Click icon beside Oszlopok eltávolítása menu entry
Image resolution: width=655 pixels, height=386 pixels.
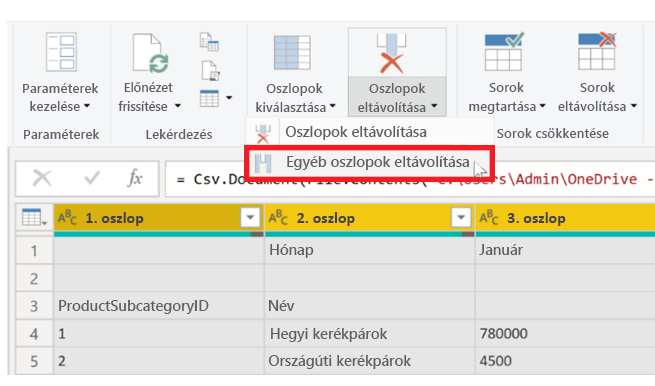(263, 134)
